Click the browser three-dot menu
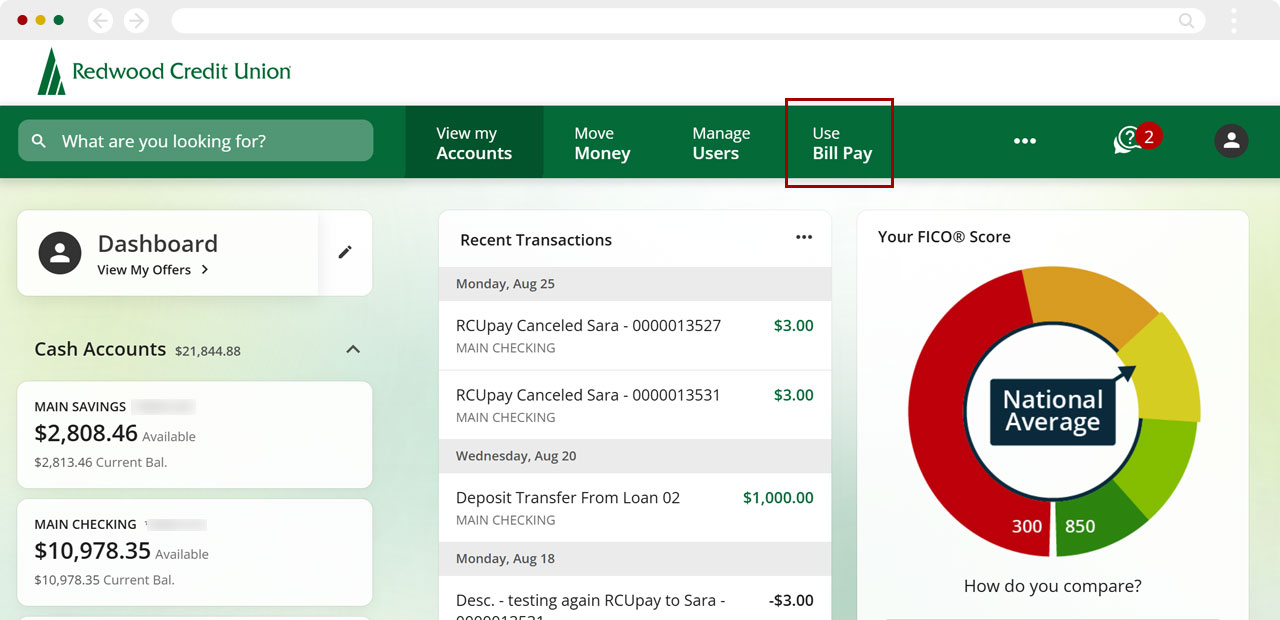The height and width of the screenshot is (620, 1280). pyautogui.click(x=1234, y=21)
